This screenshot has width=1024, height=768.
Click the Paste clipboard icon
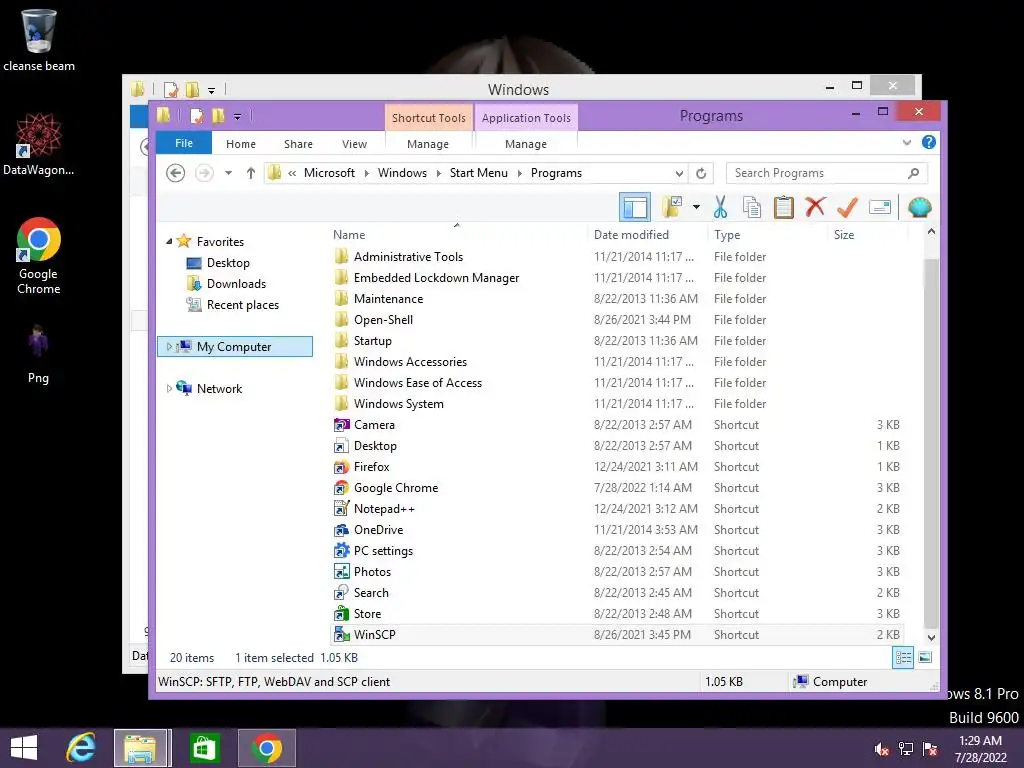tap(784, 208)
